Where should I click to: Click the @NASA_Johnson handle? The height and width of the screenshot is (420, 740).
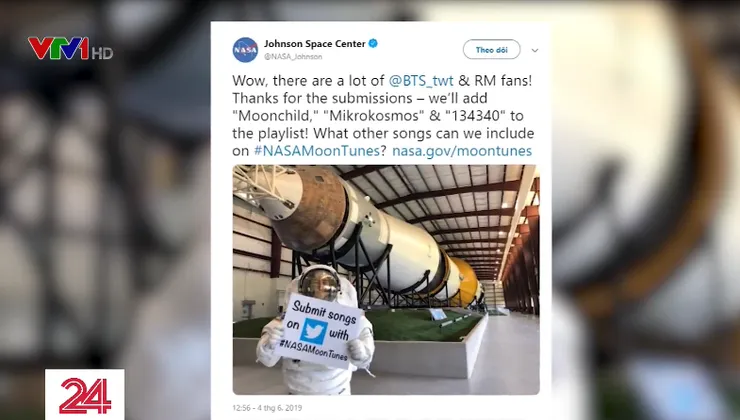coord(293,57)
